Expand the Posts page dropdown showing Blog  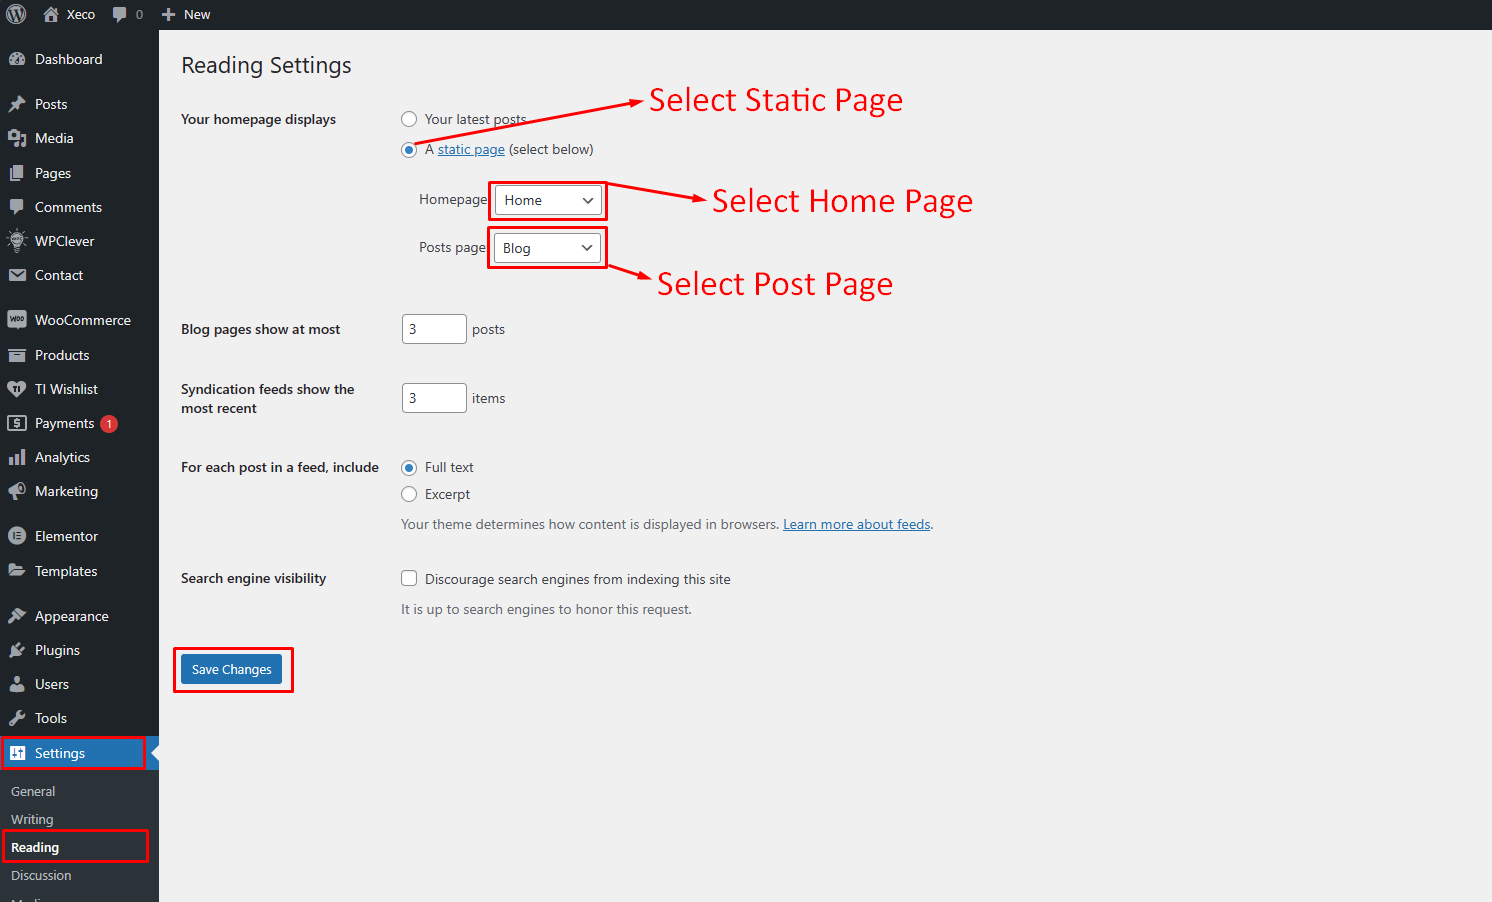tap(547, 248)
